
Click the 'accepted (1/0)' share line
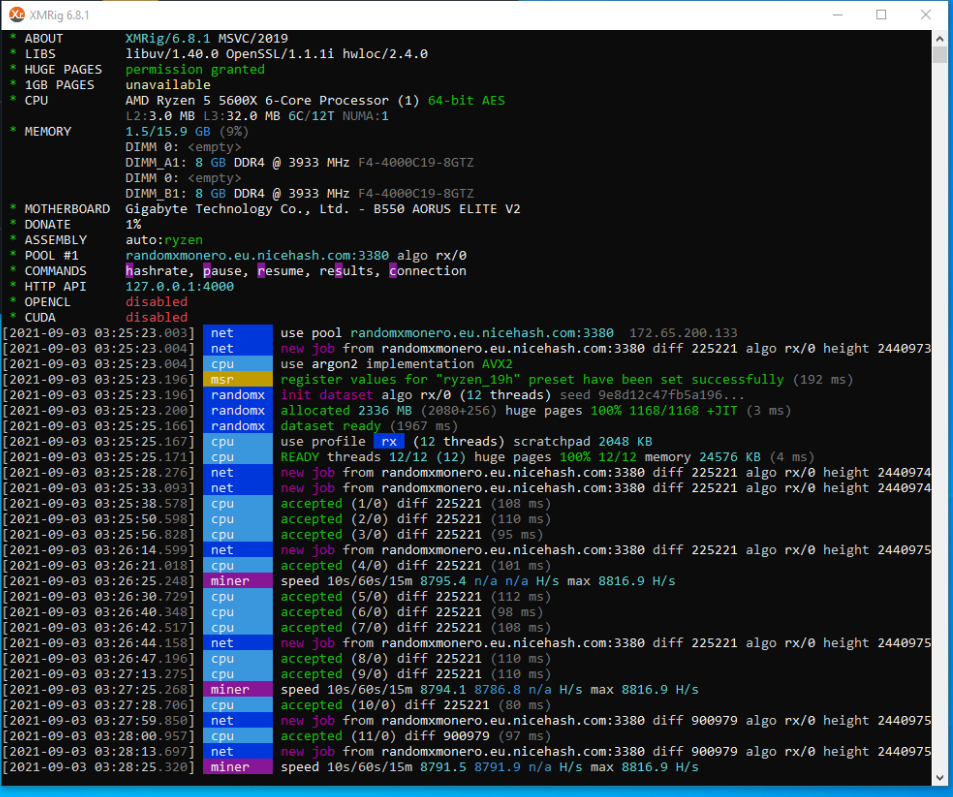416,503
